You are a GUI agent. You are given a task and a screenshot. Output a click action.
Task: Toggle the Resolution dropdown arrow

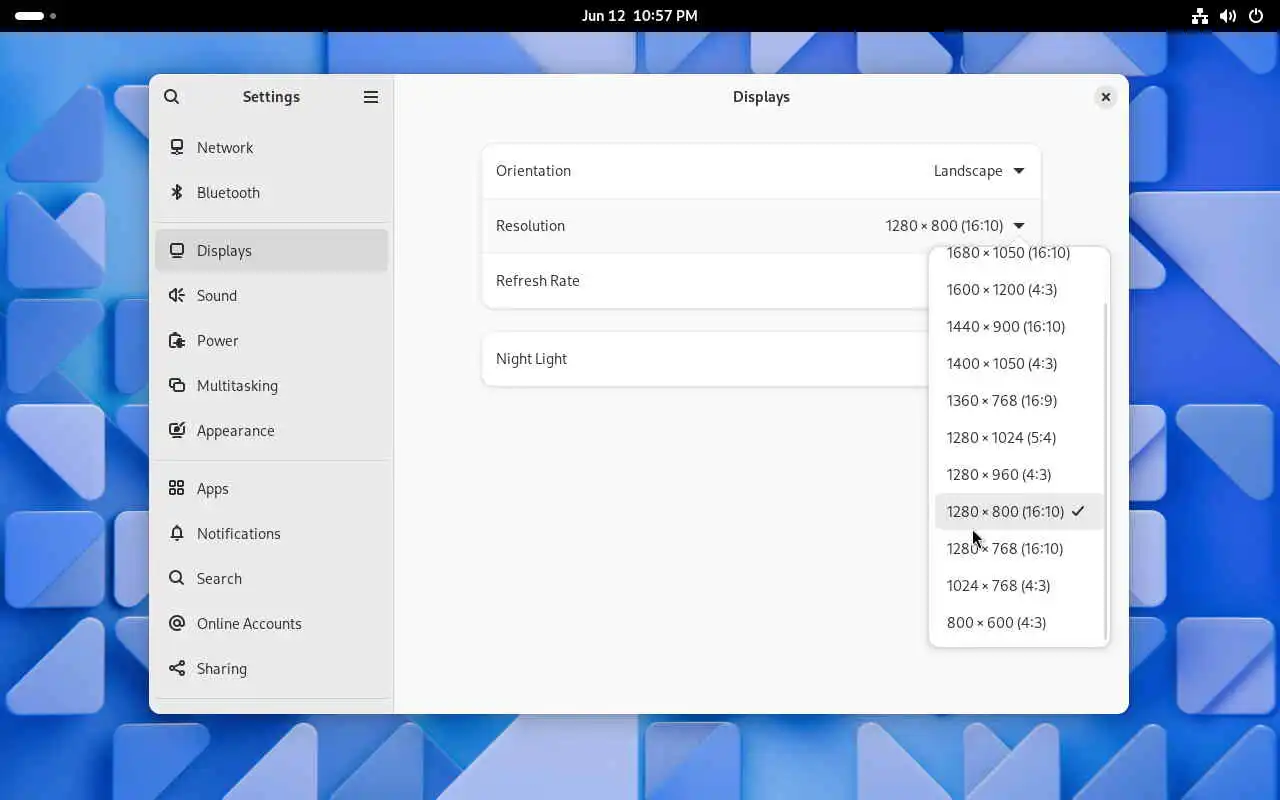coord(1019,226)
